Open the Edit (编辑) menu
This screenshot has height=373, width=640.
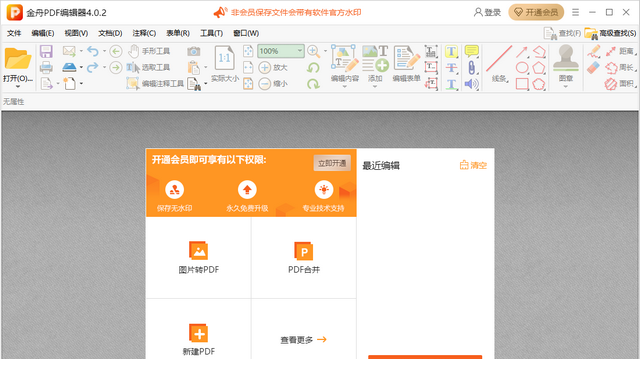coord(42,33)
